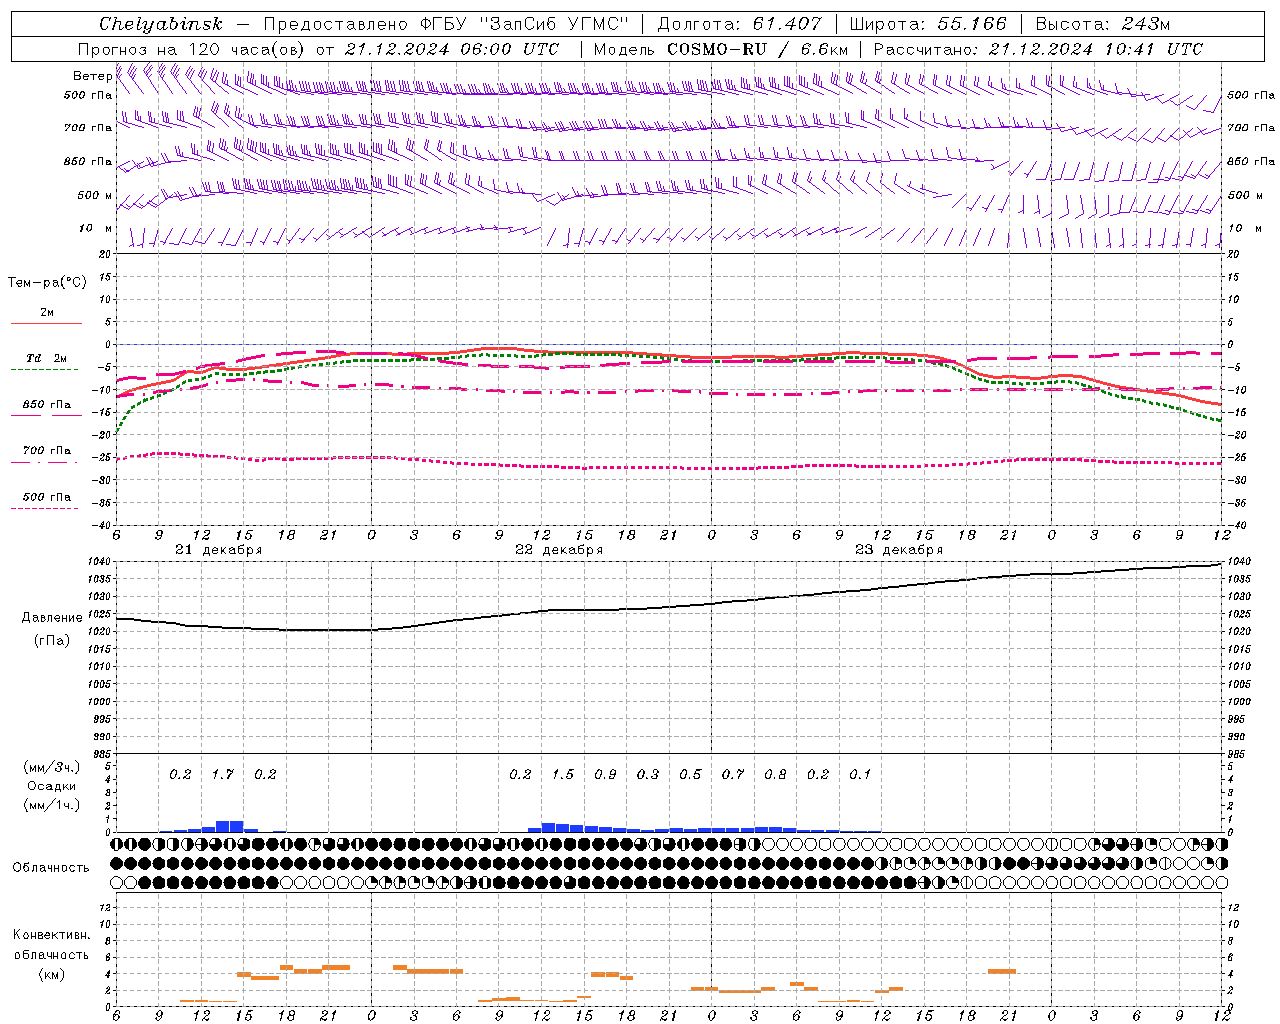Click the 'Осадки' precipitation label
The height and width of the screenshot is (1024, 1280).
tap(52, 786)
